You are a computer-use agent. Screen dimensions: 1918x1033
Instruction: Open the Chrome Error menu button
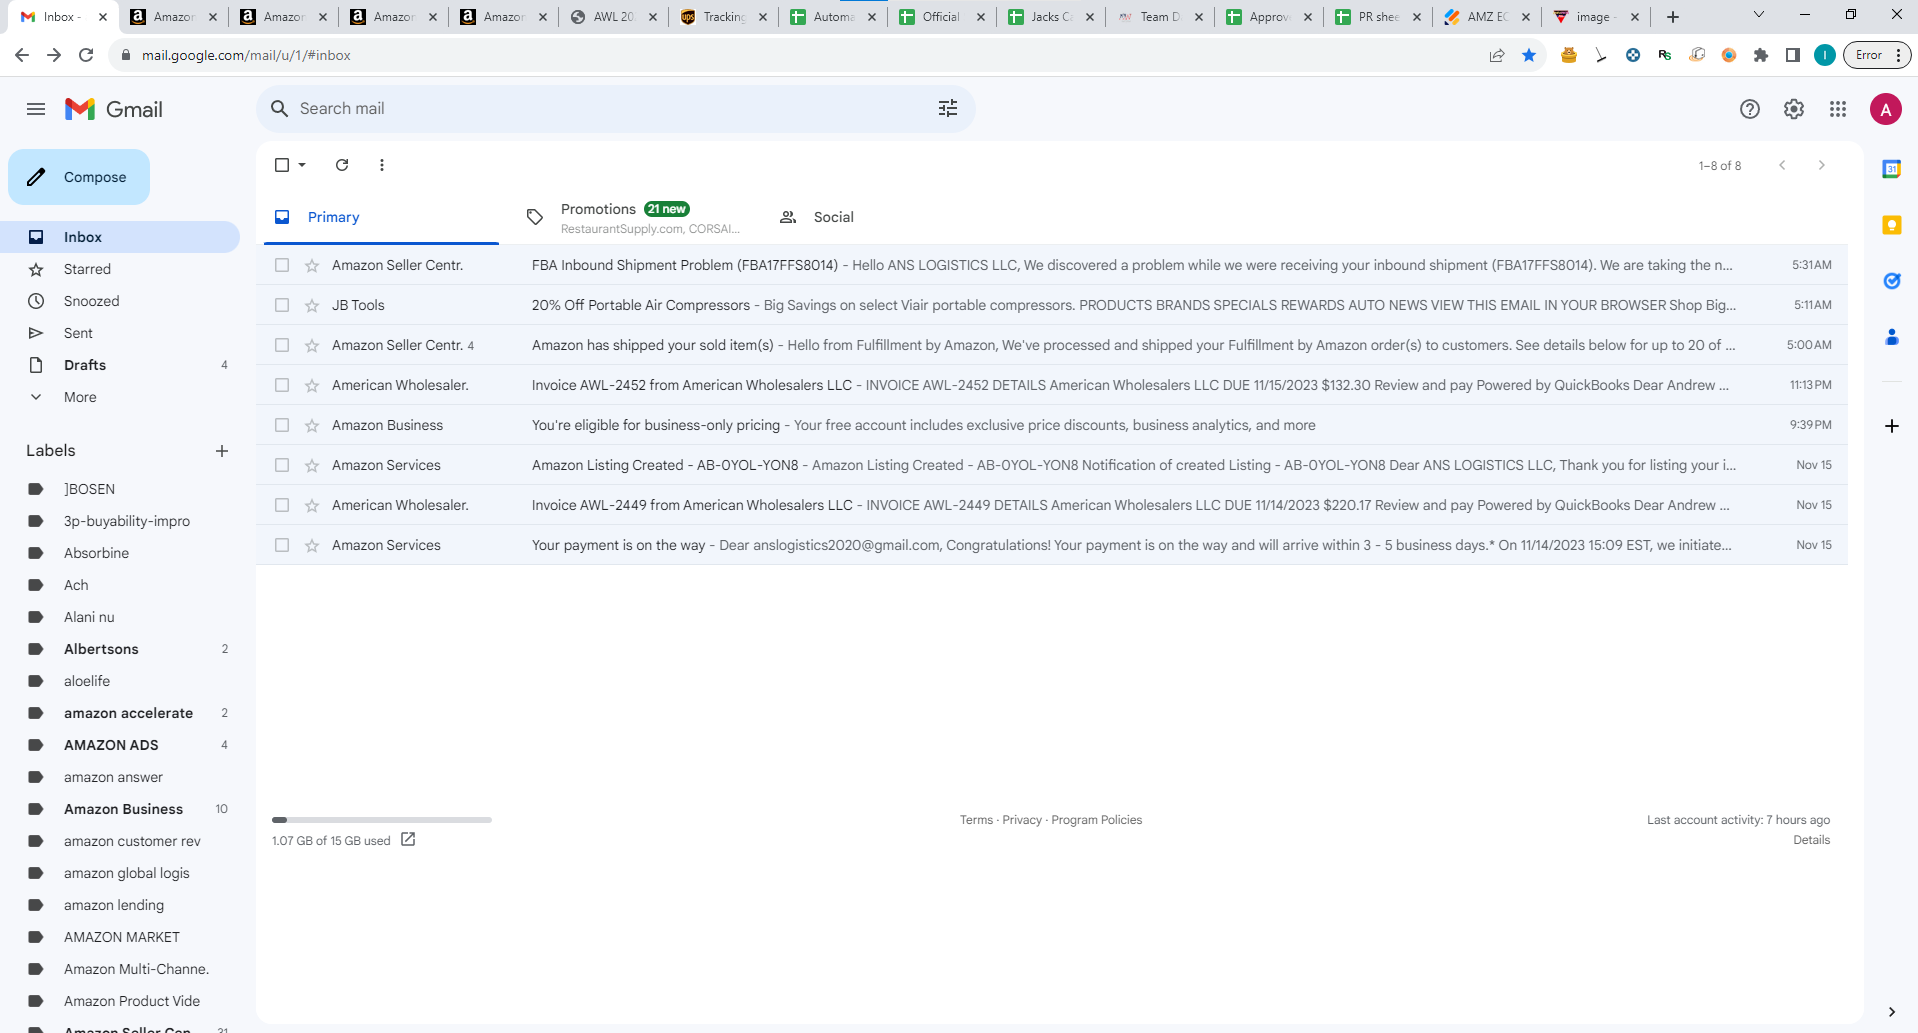pyautogui.click(x=1877, y=55)
